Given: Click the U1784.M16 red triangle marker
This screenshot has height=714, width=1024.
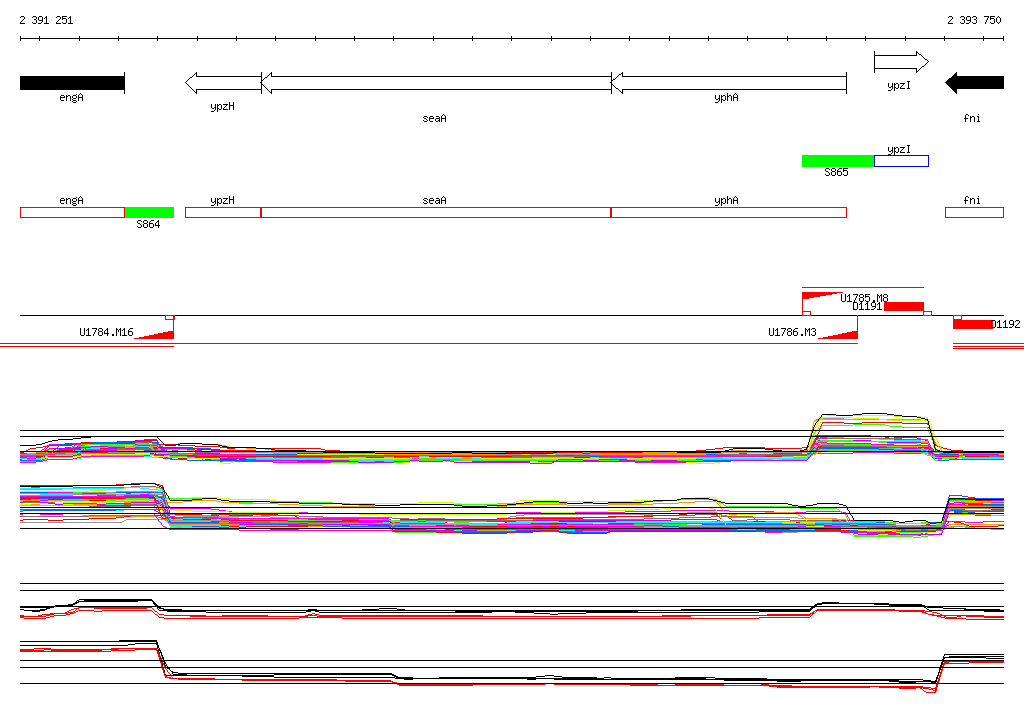Looking at the screenshot, I should coord(155,333).
